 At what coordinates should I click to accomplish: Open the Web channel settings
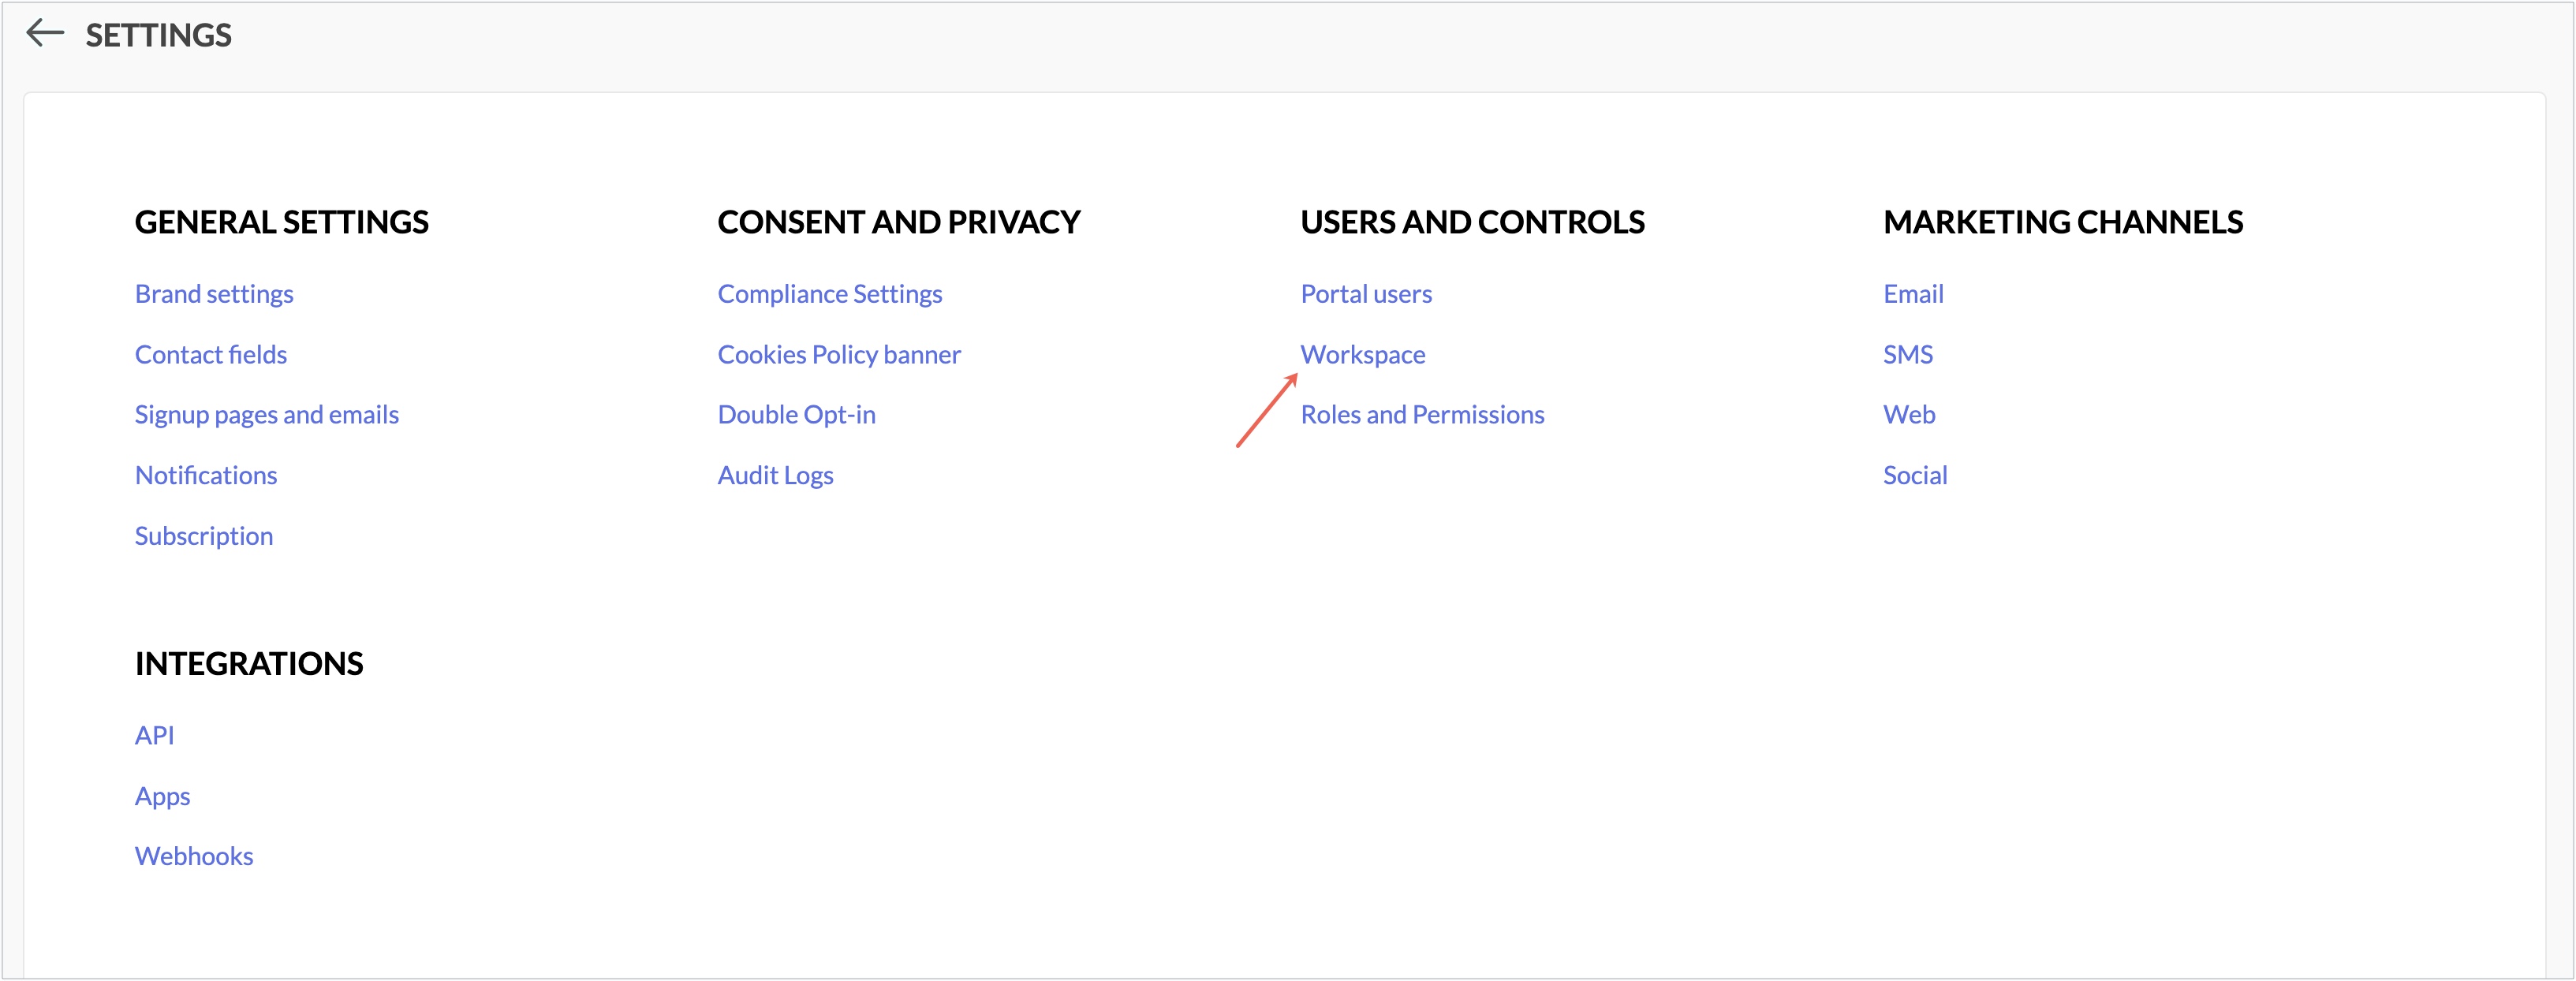click(x=1910, y=415)
